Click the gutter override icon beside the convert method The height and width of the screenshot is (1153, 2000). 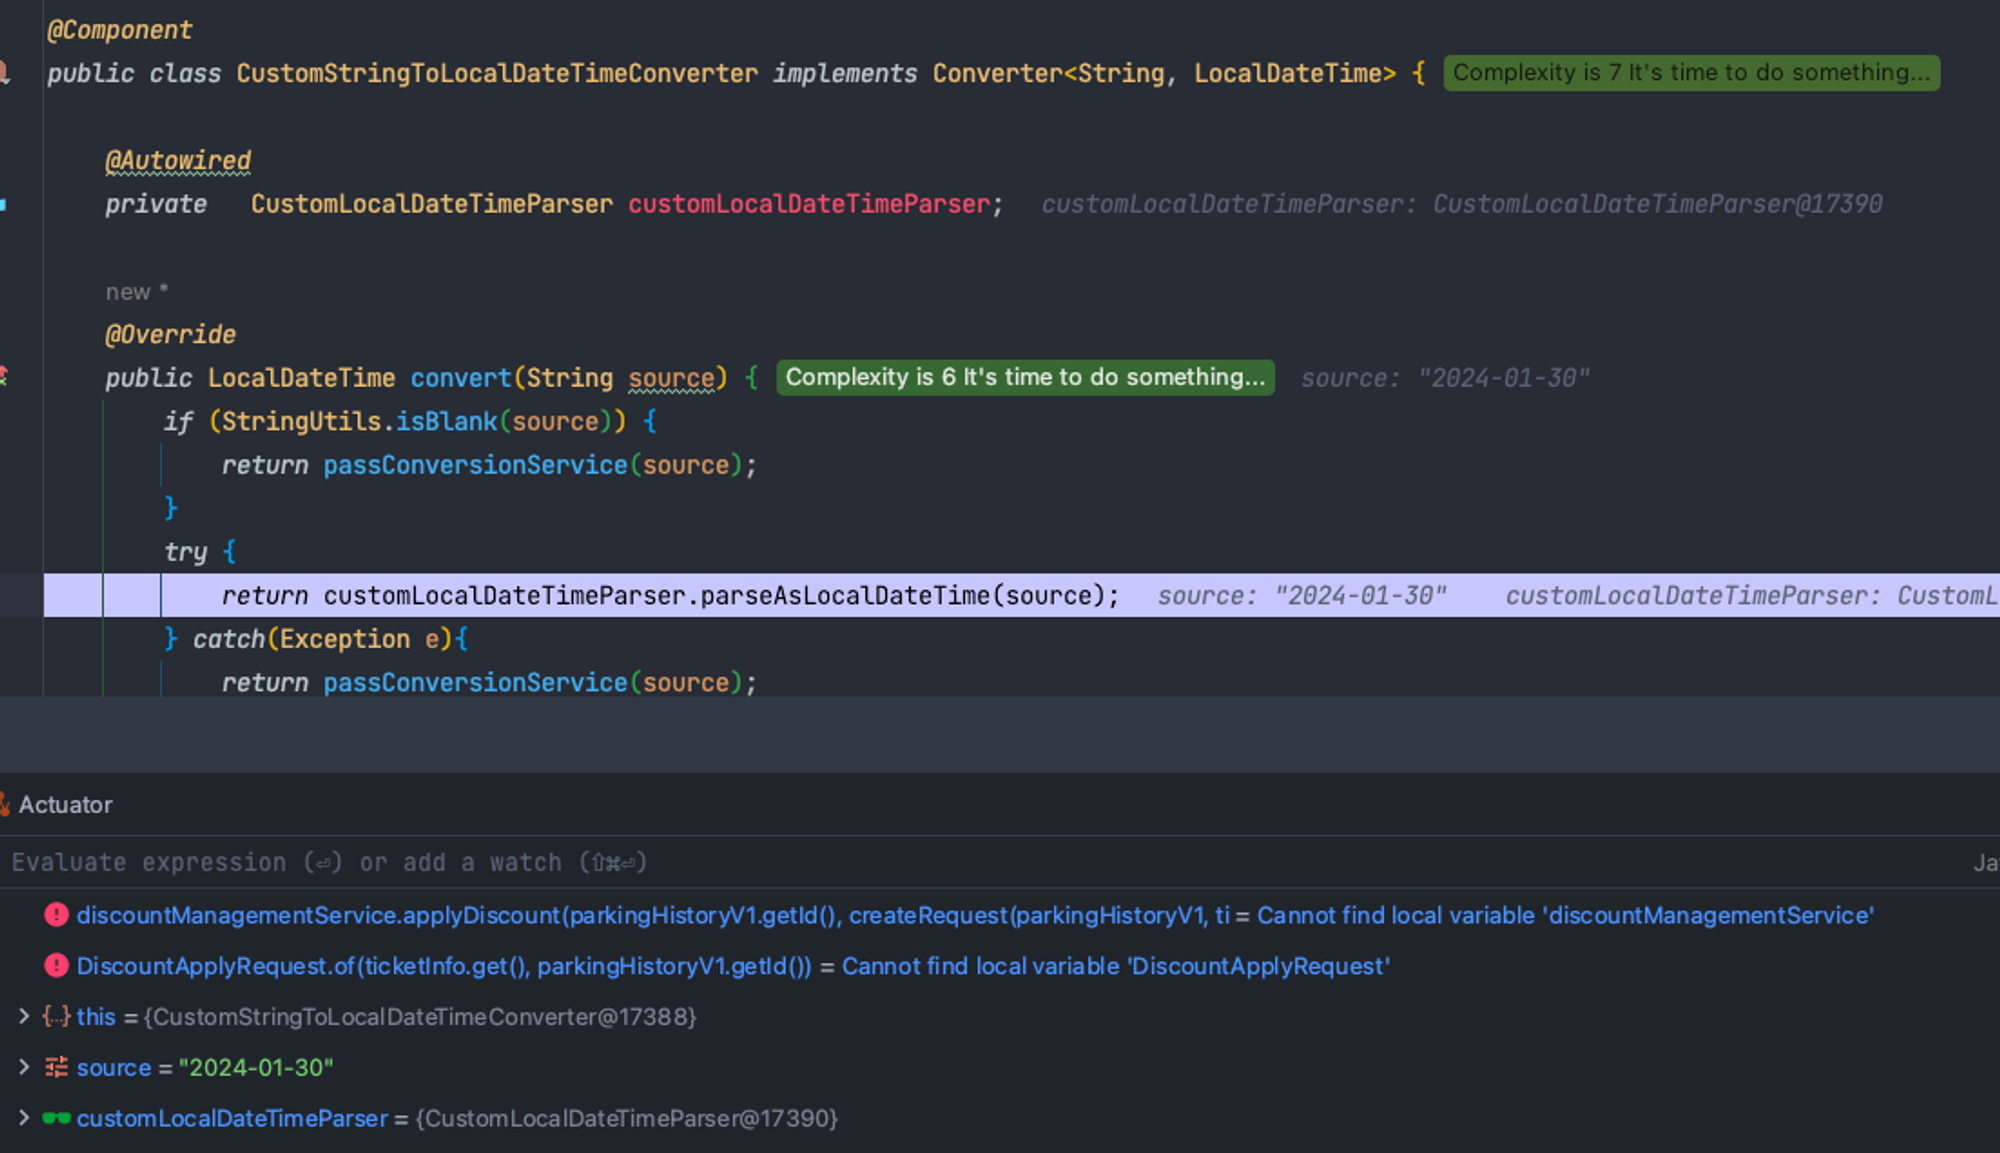(x=4, y=377)
